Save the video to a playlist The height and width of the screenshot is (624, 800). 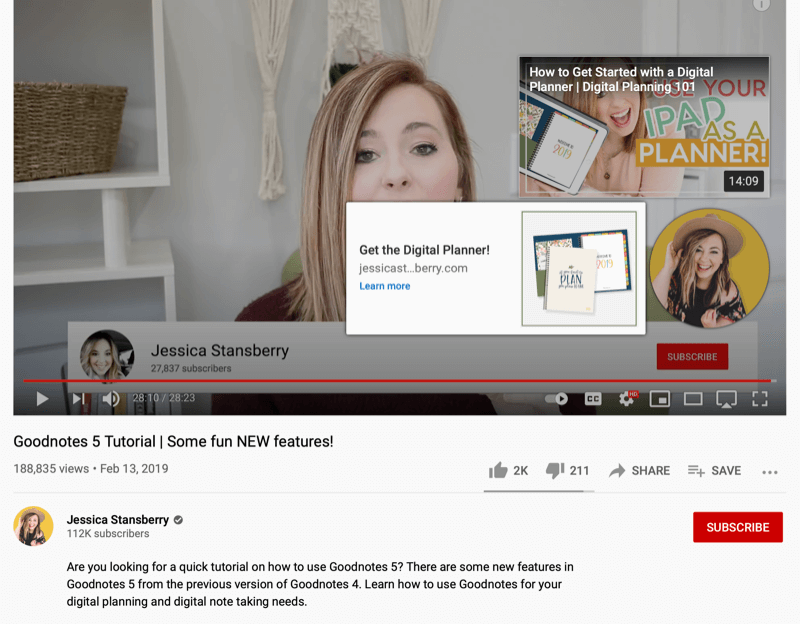pos(714,470)
